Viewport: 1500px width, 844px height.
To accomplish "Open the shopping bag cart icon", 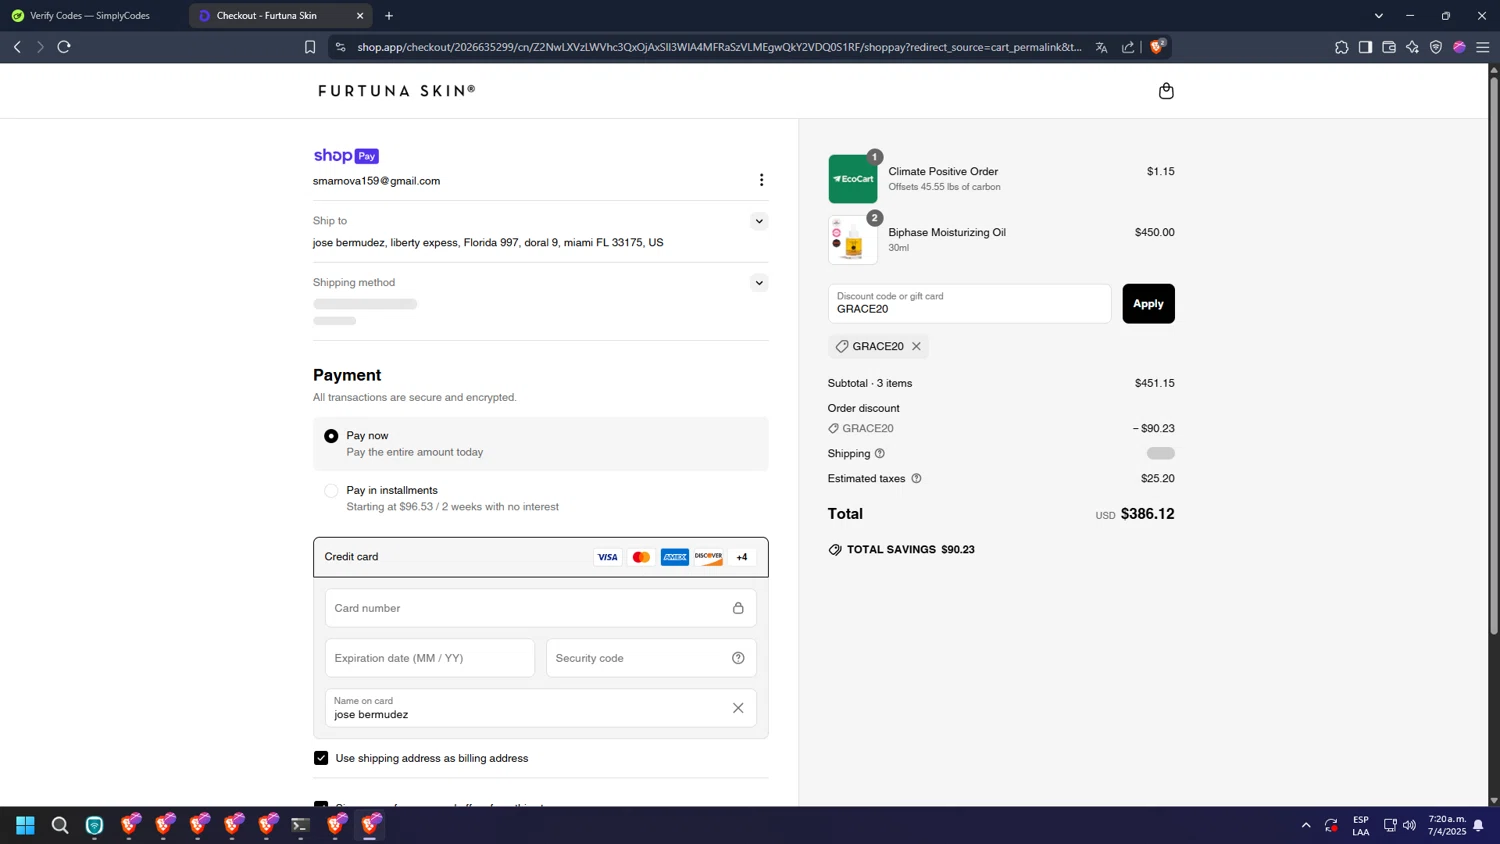I will tap(1165, 91).
